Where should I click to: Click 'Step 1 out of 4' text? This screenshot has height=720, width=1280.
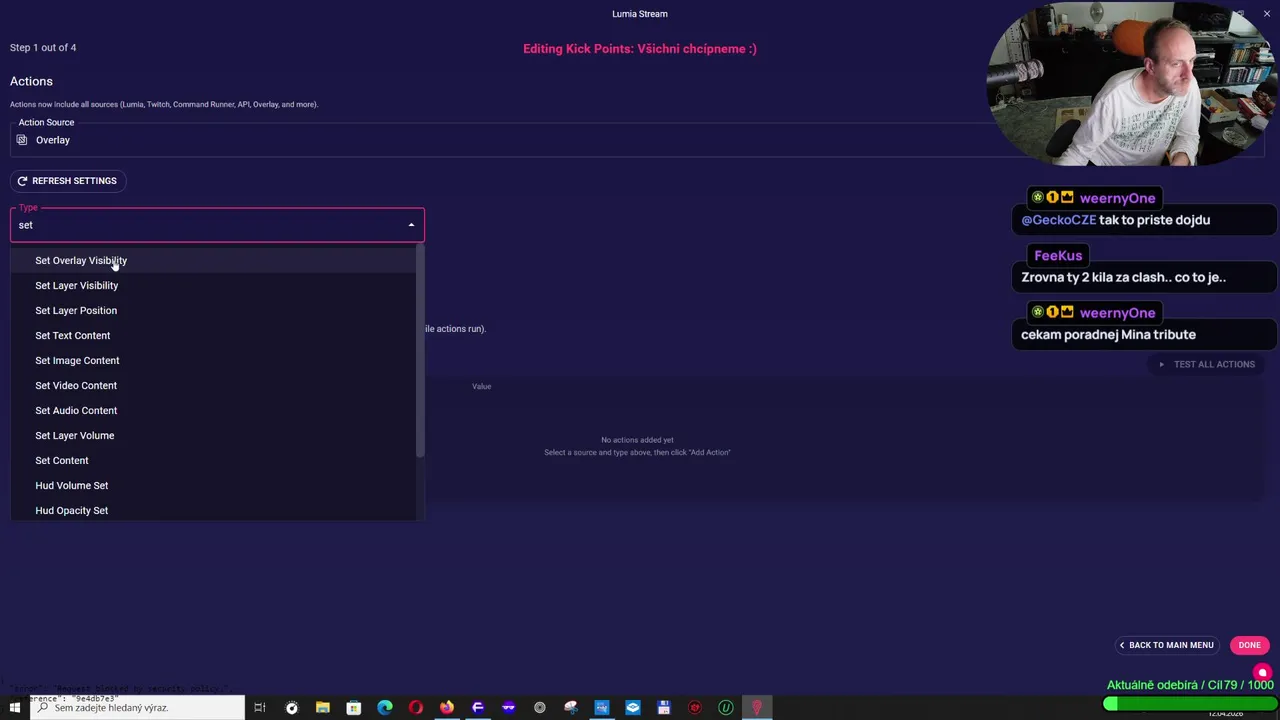43,48
